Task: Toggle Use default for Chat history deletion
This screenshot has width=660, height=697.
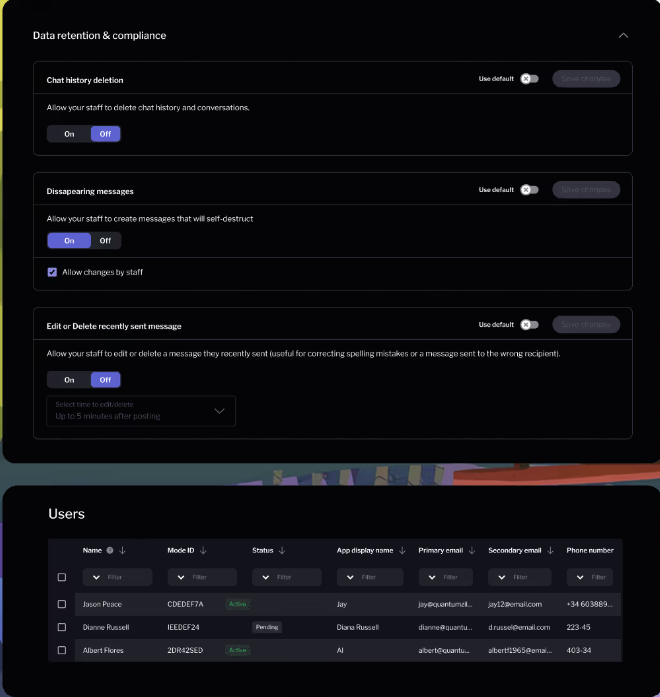Action: 529,78
